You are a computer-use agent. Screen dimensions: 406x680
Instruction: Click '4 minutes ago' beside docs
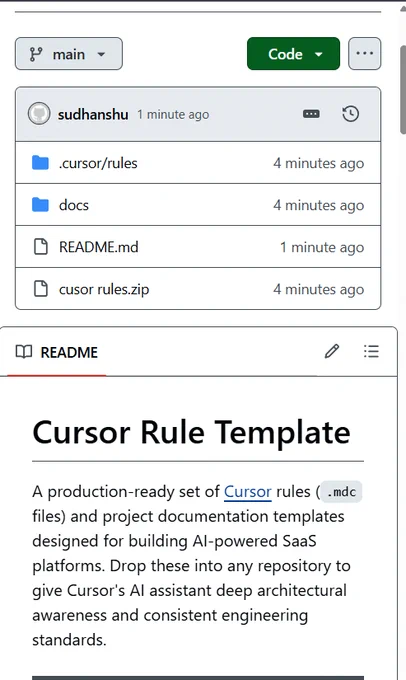318,206
